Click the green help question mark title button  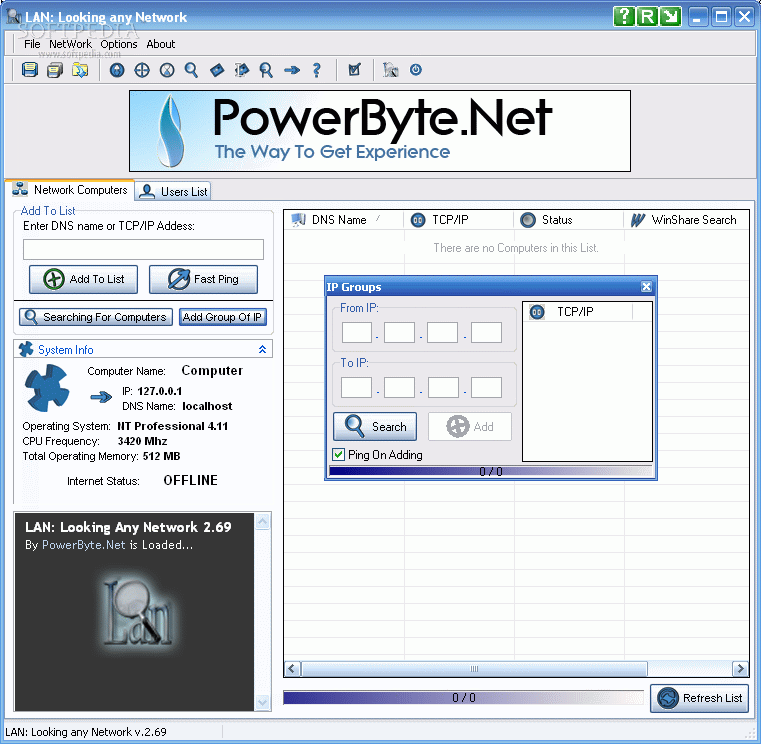[624, 17]
